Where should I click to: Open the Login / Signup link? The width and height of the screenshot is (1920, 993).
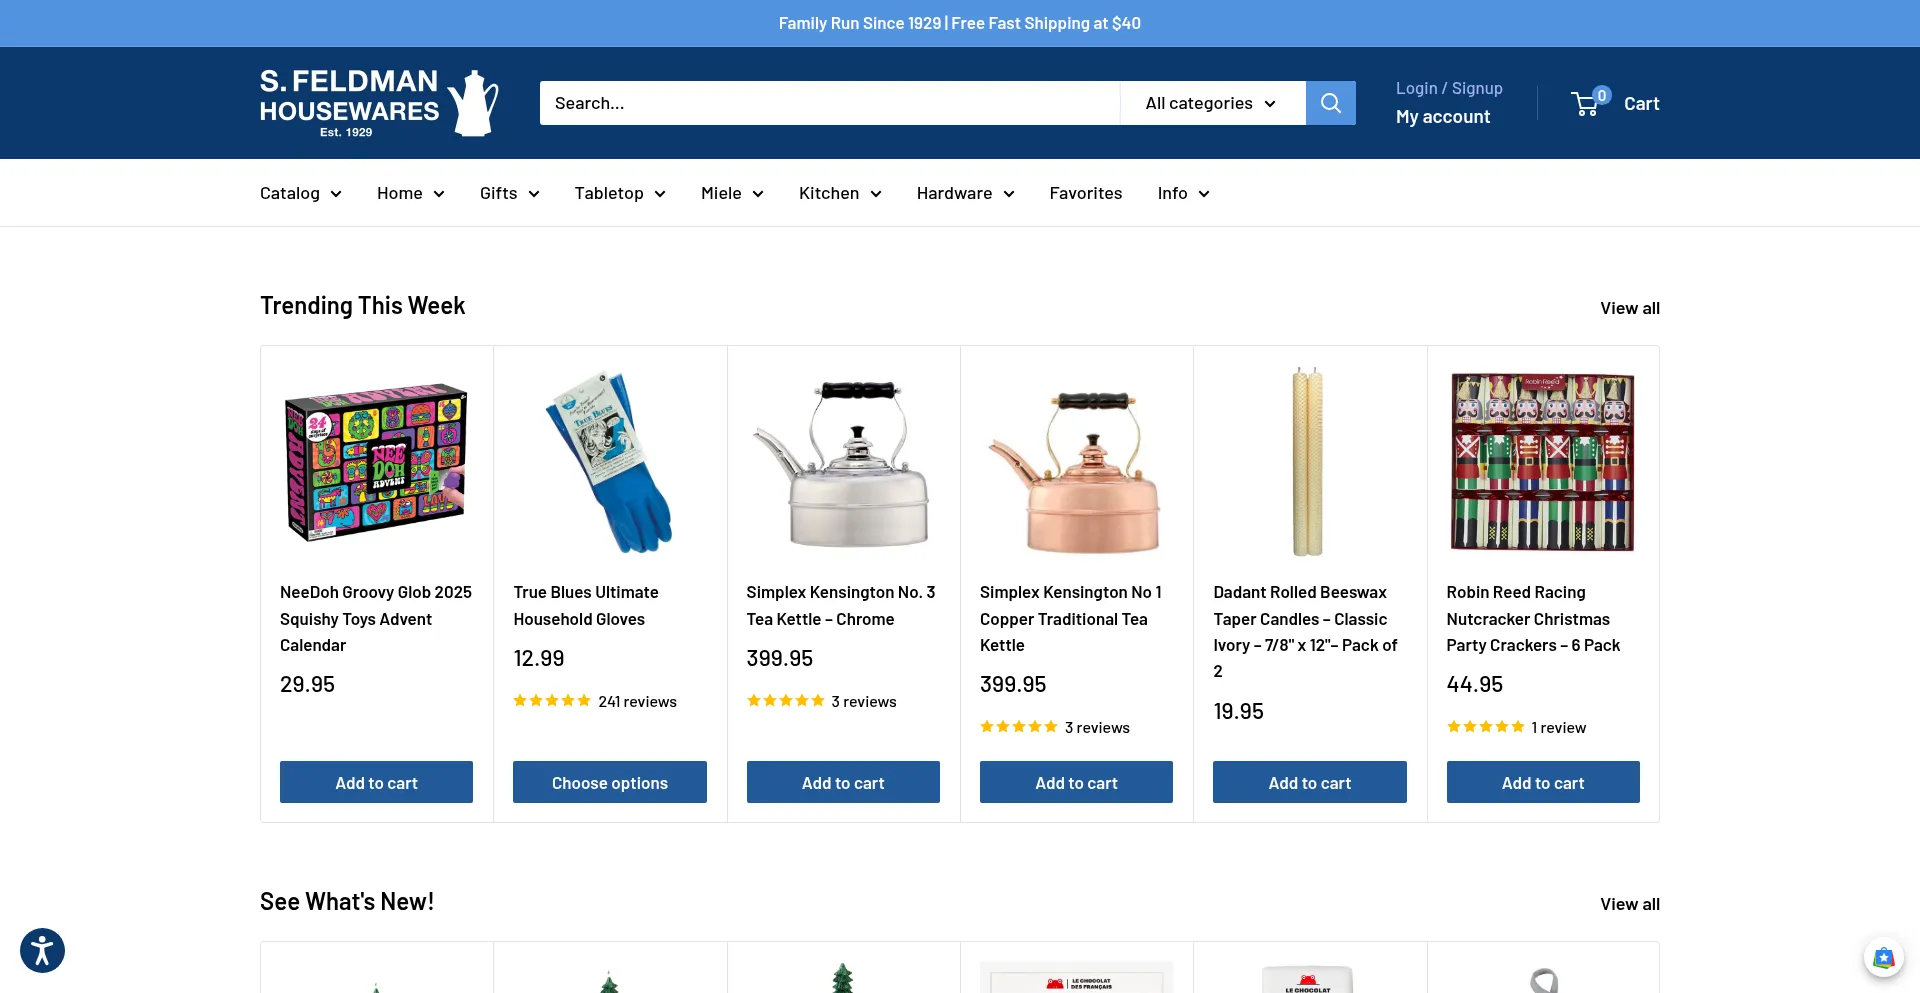1449,88
